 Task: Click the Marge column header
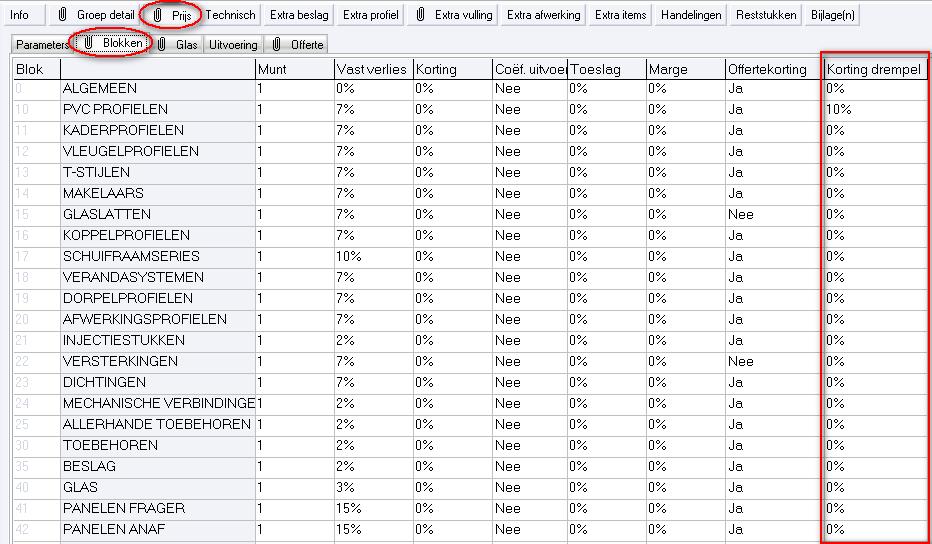click(686, 70)
